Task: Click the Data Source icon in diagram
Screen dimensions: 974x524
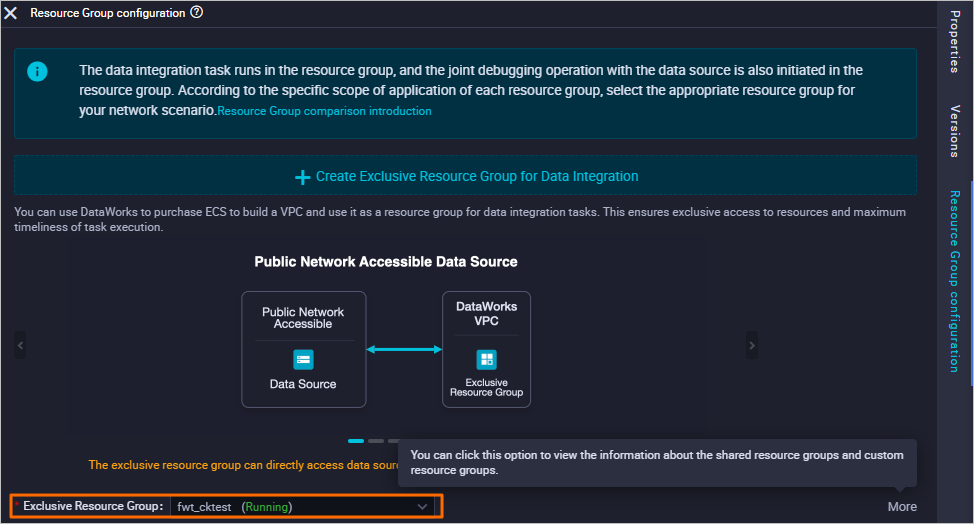Action: 303,359
